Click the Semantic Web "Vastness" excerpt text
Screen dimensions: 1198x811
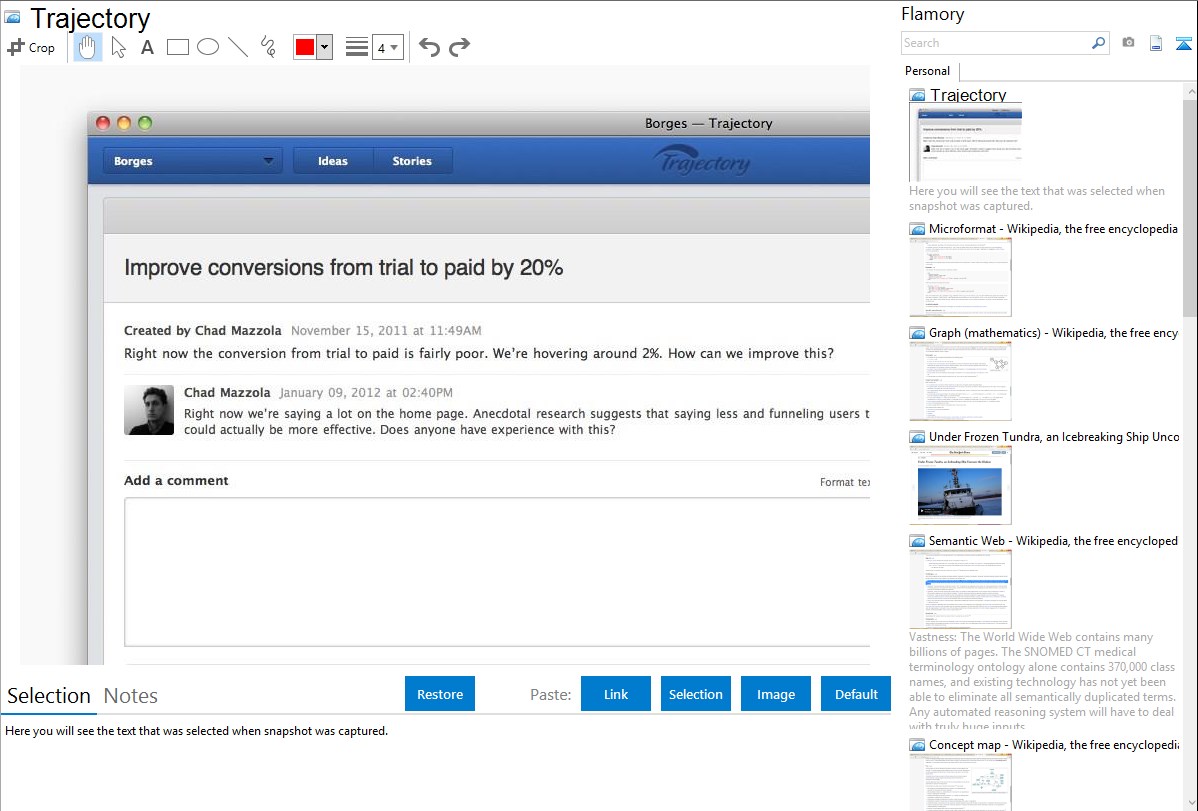click(1042, 680)
